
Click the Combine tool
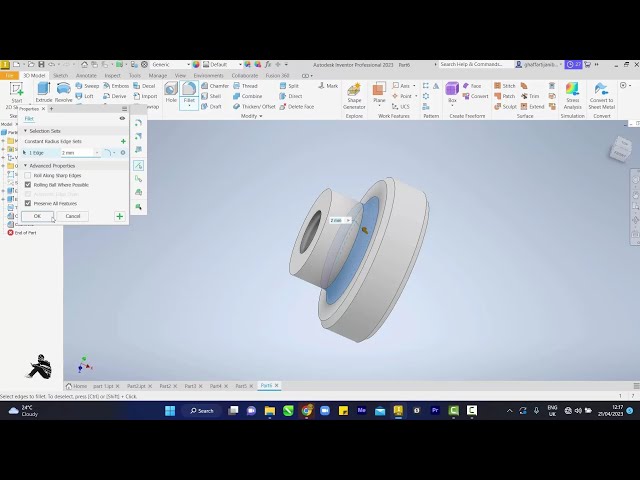(248, 96)
